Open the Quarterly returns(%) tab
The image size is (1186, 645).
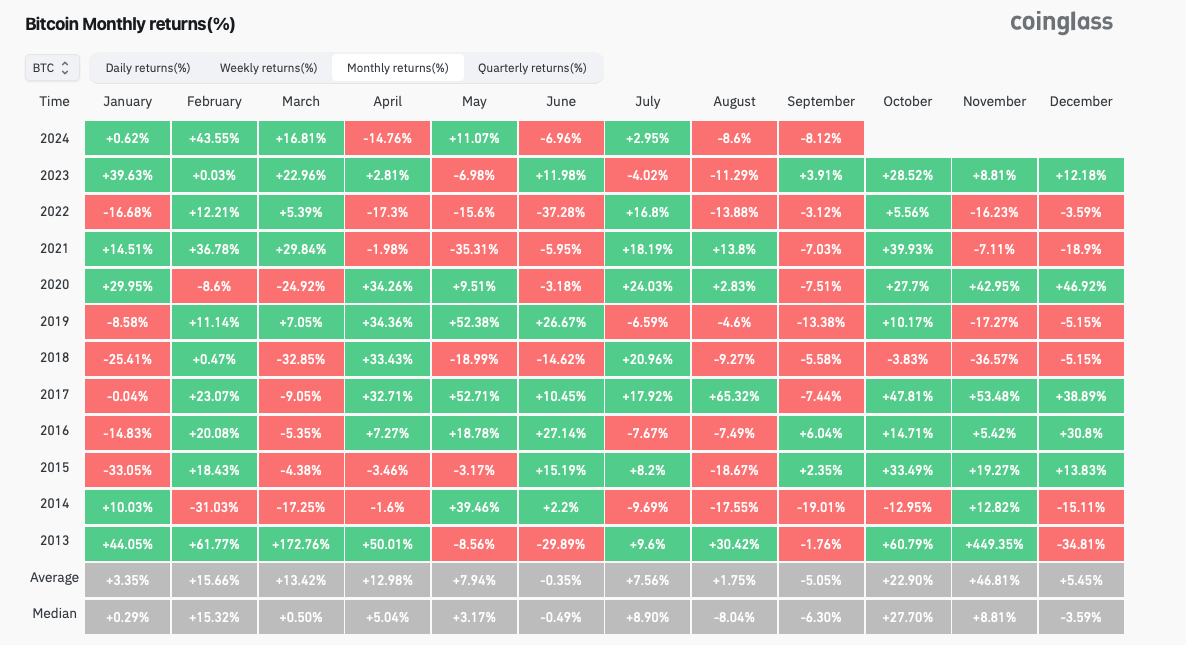click(532, 68)
